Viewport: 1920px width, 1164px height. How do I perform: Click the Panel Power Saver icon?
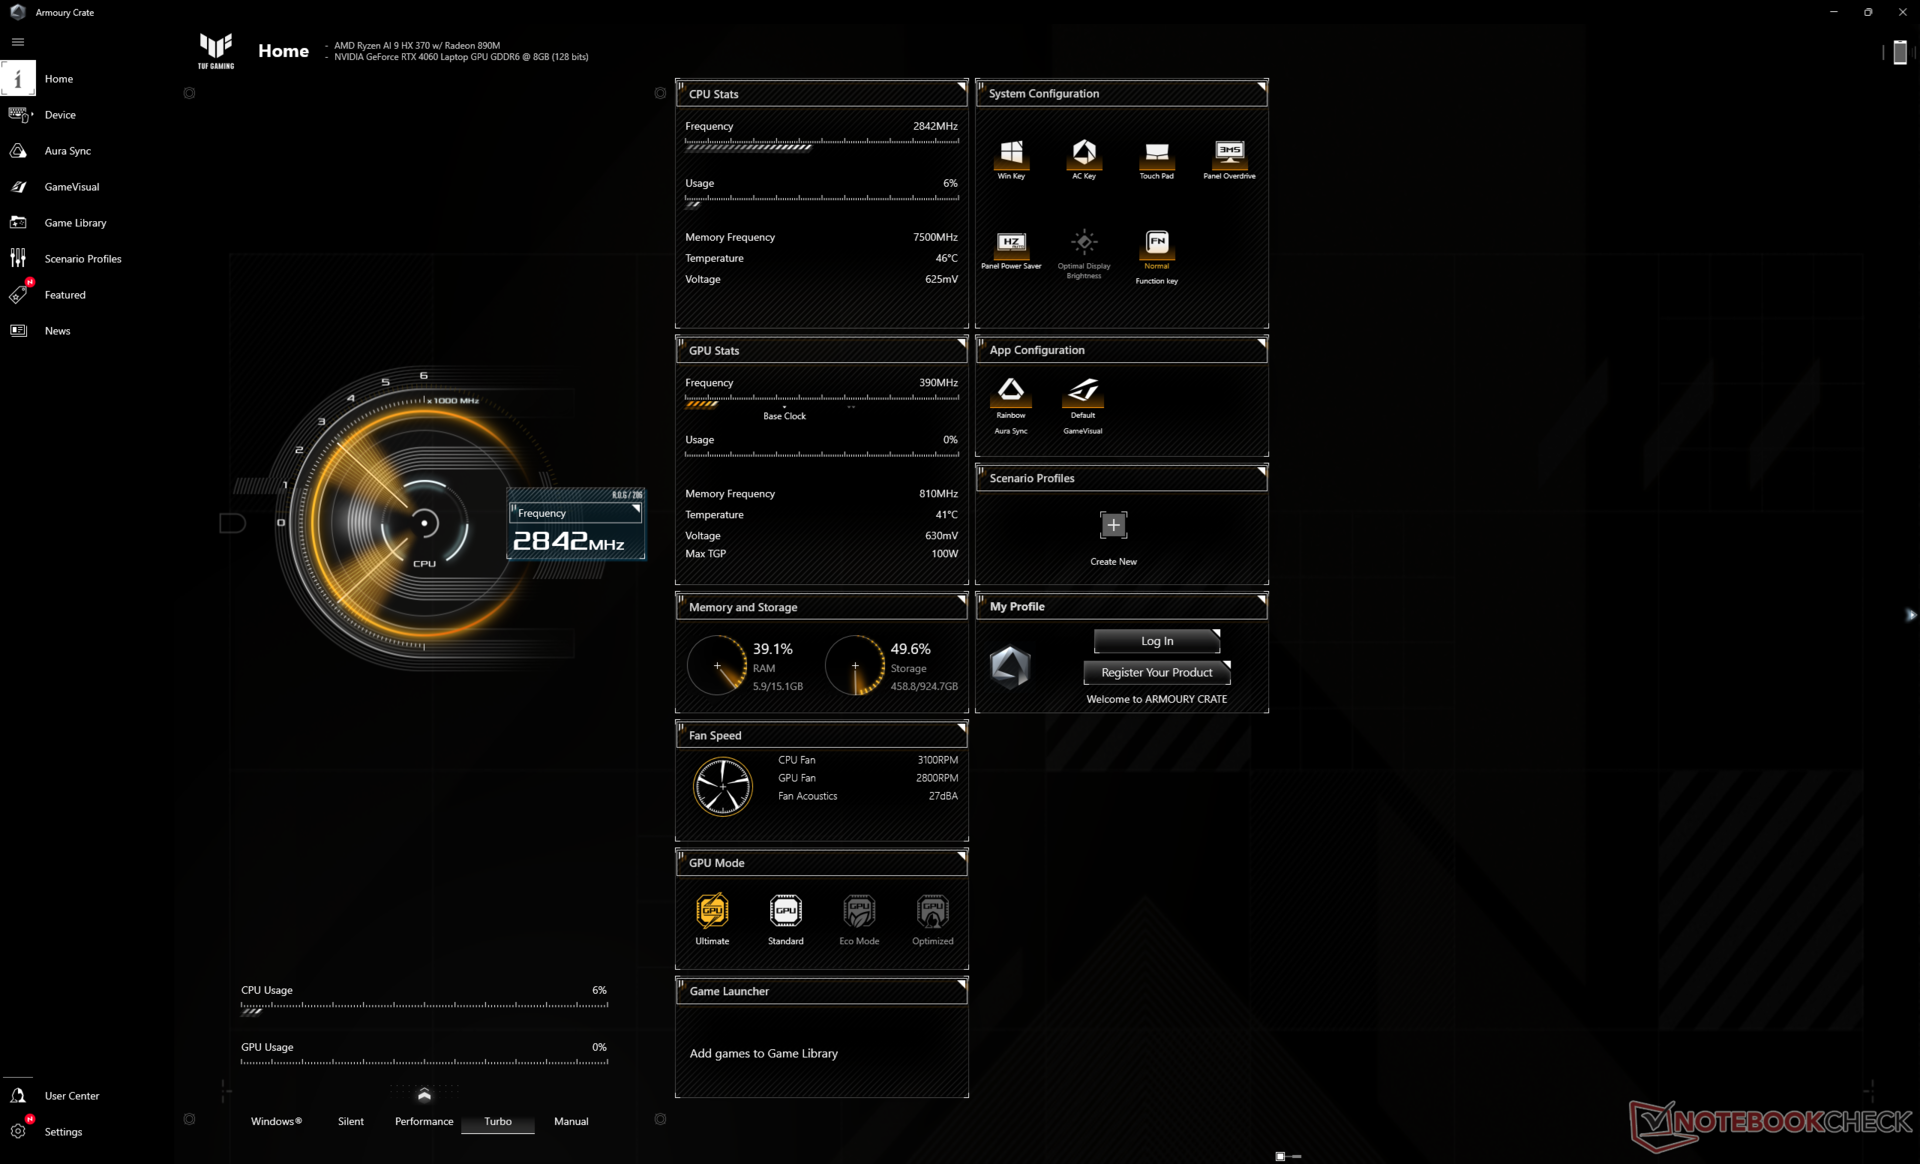(x=1011, y=243)
